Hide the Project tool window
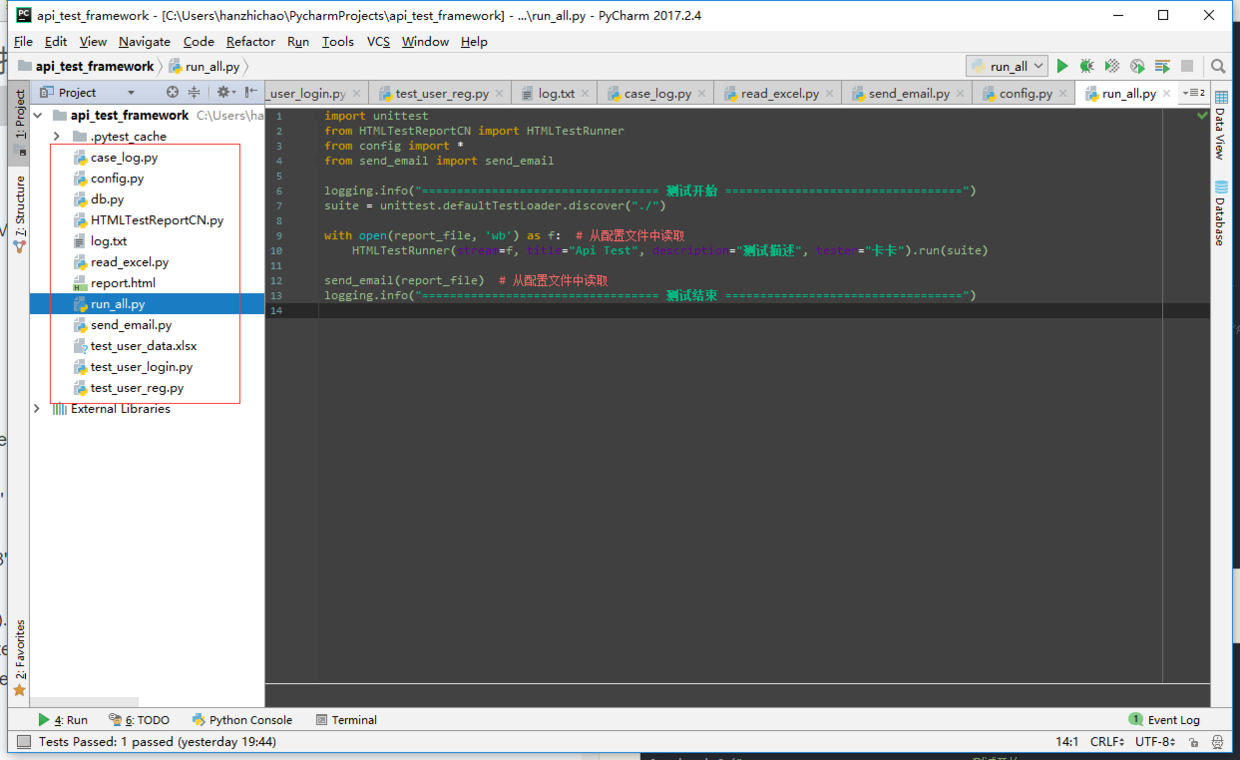This screenshot has height=760, width=1240. pyautogui.click(x=250, y=92)
